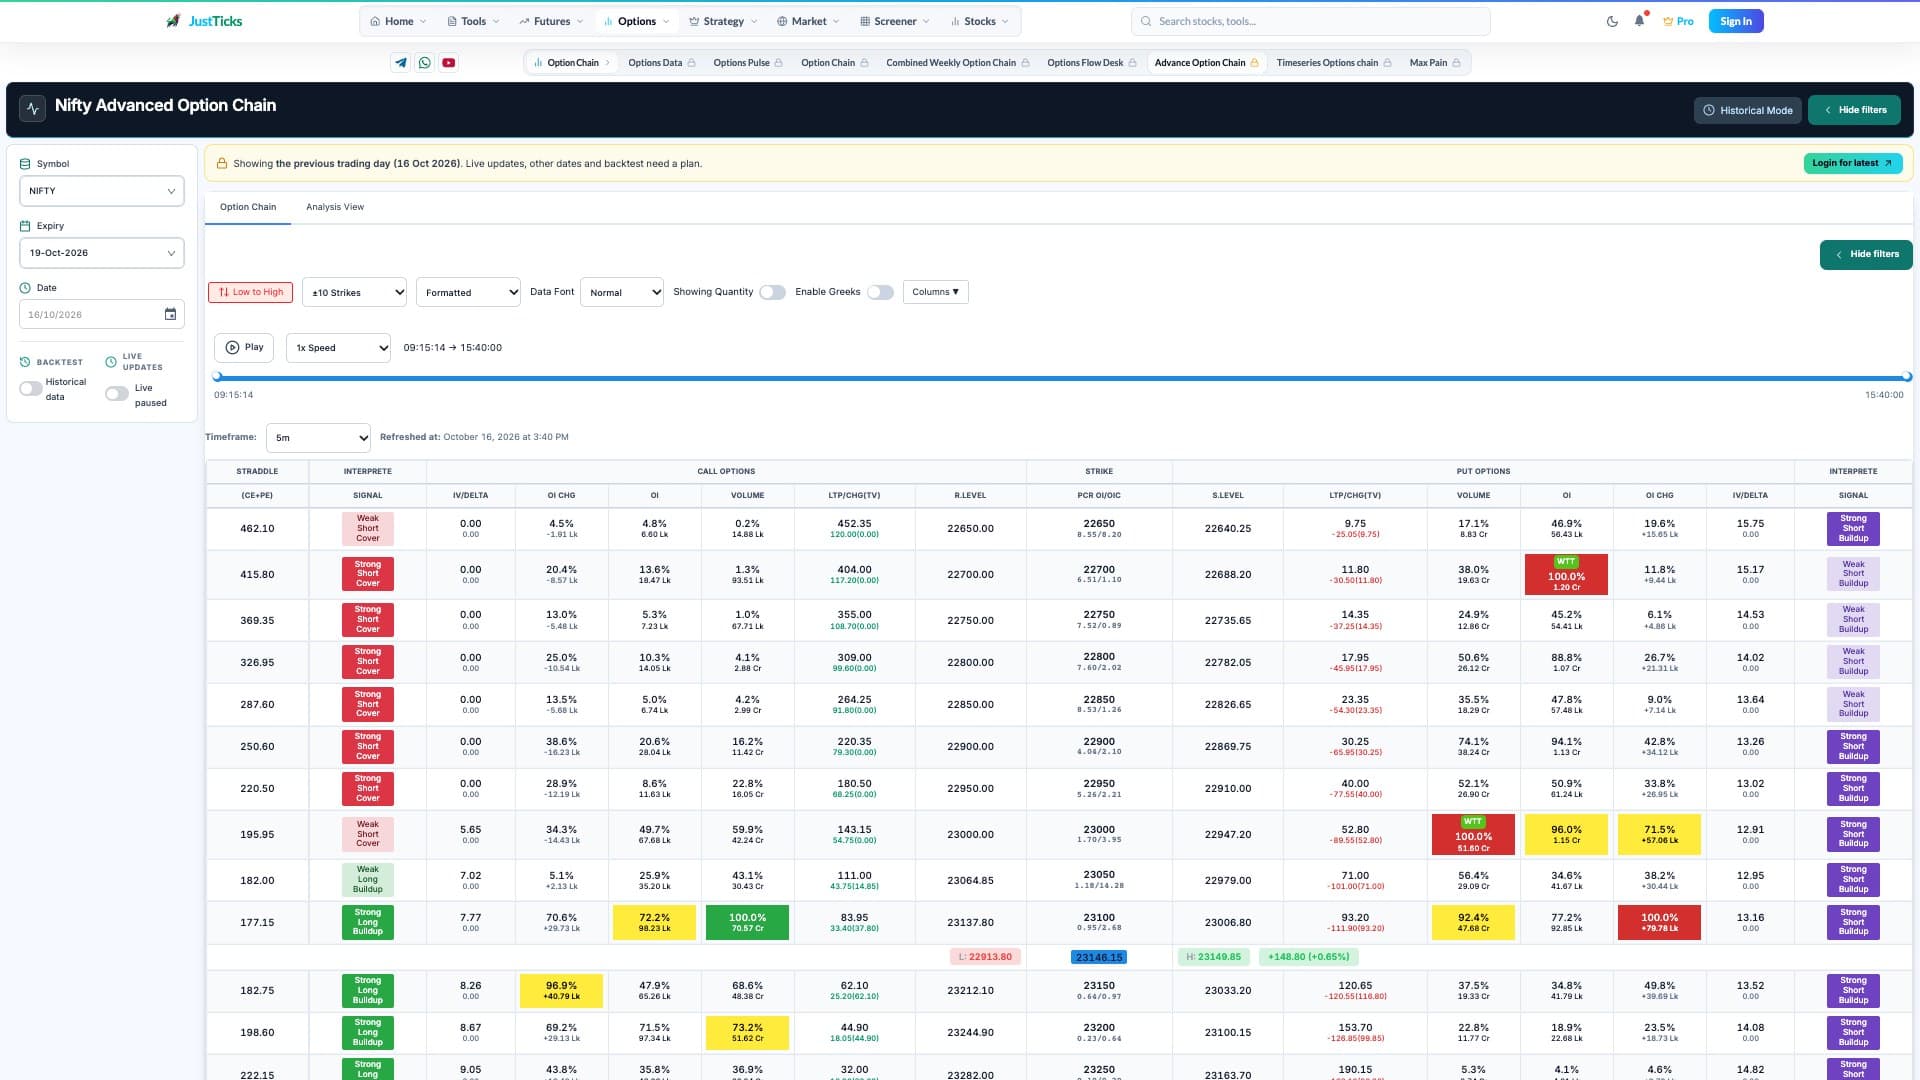Click the search stocks input field

pyautogui.click(x=1310, y=21)
